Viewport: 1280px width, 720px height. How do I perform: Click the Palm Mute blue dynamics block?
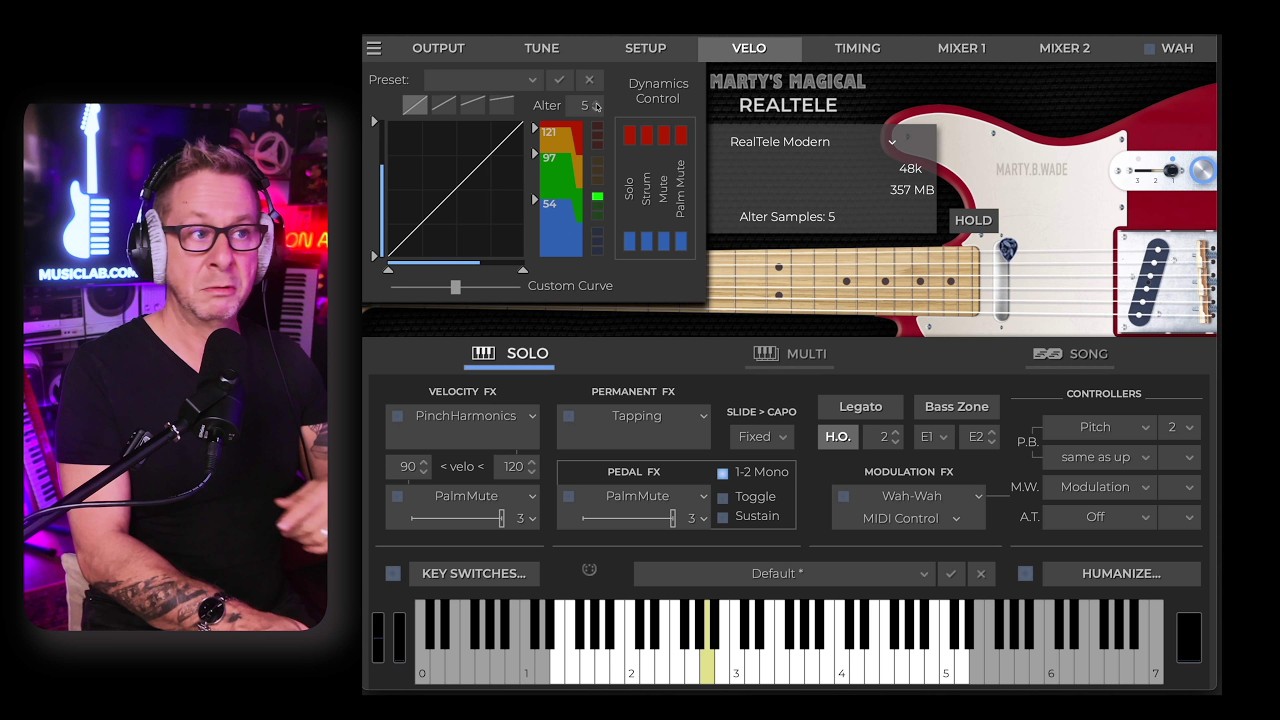coord(681,241)
